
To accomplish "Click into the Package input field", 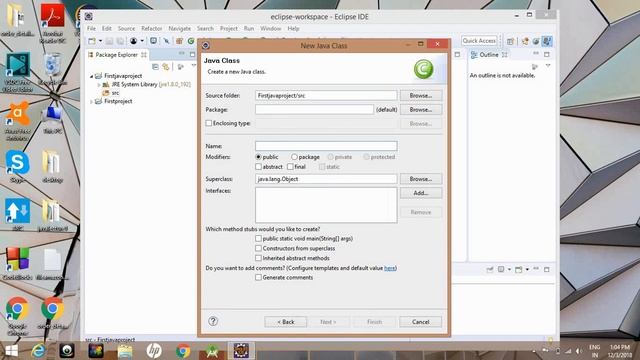I will pos(314,109).
